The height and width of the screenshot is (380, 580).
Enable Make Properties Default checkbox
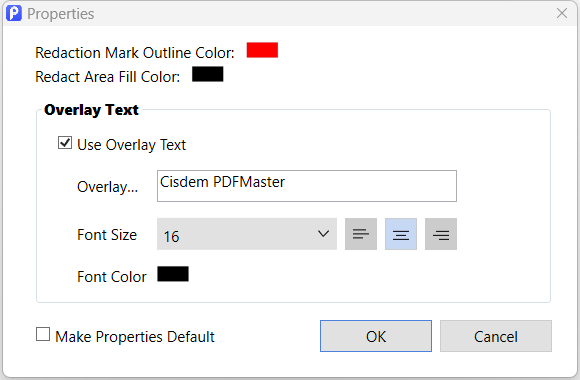[43, 334]
